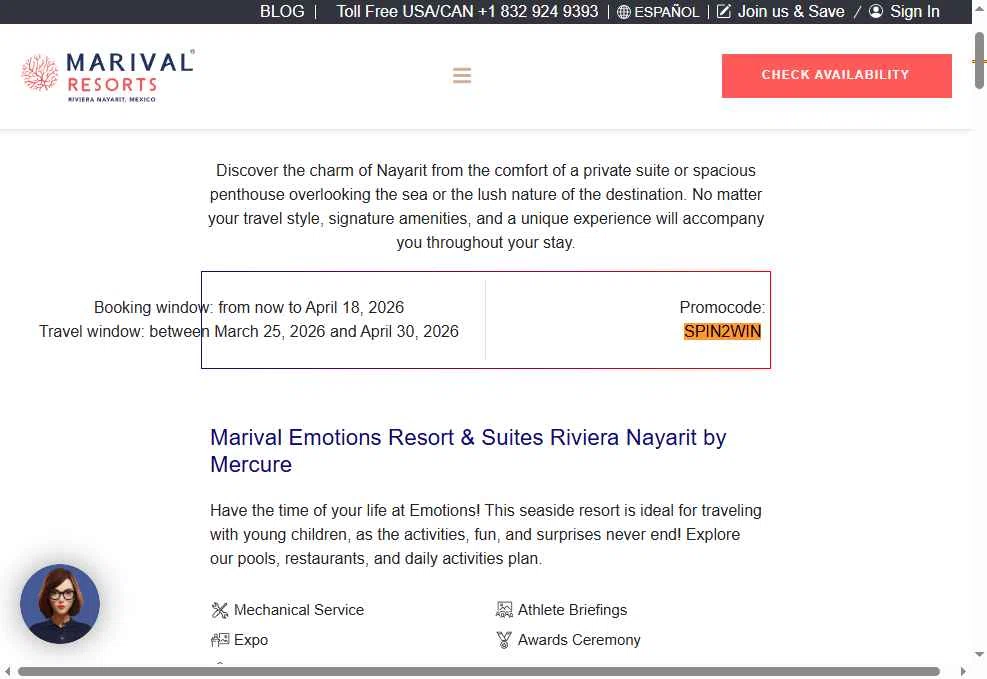Click the Marival Resorts logo
This screenshot has height=679, width=987.
click(x=108, y=77)
